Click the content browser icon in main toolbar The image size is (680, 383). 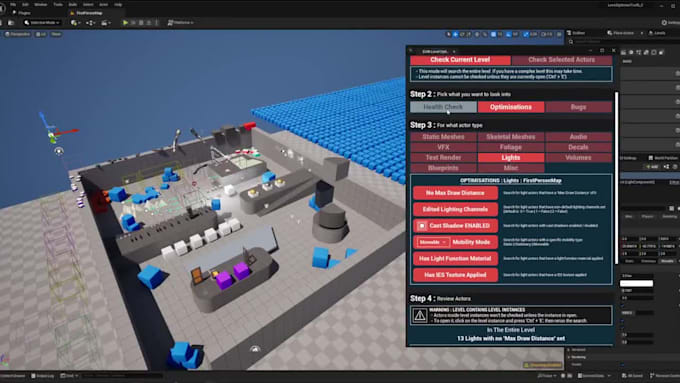11,23
